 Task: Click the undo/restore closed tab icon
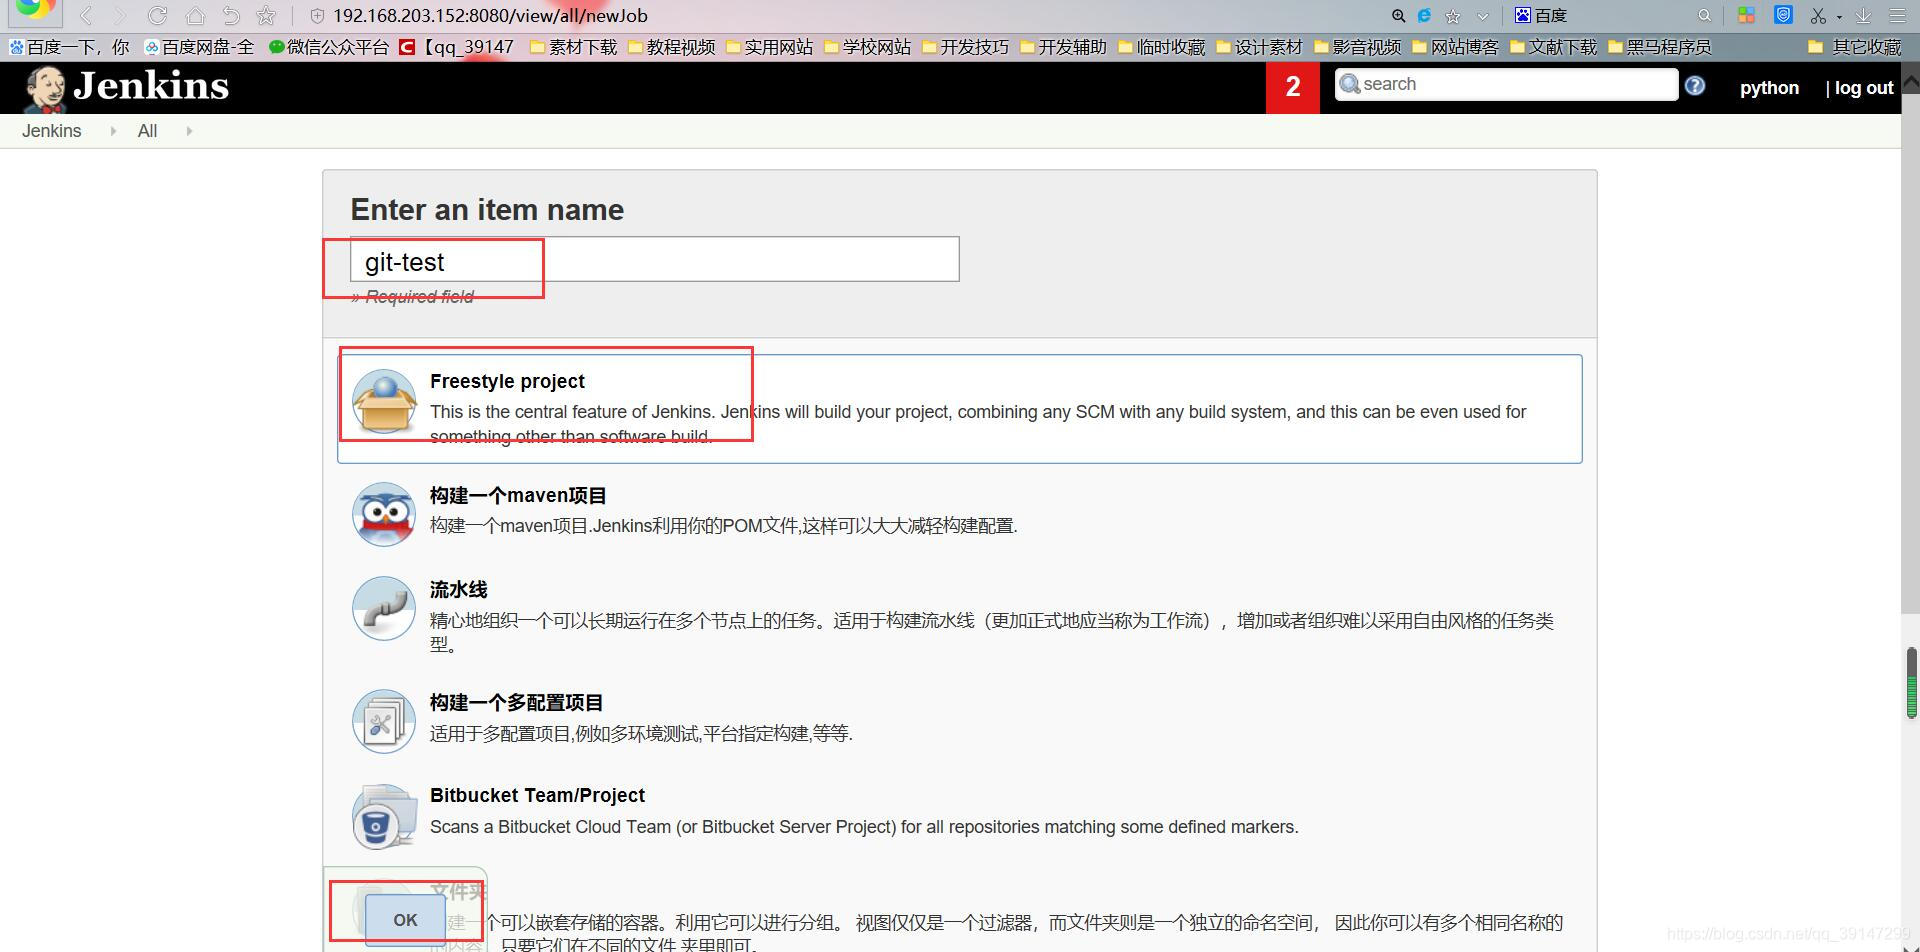pyautogui.click(x=231, y=15)
